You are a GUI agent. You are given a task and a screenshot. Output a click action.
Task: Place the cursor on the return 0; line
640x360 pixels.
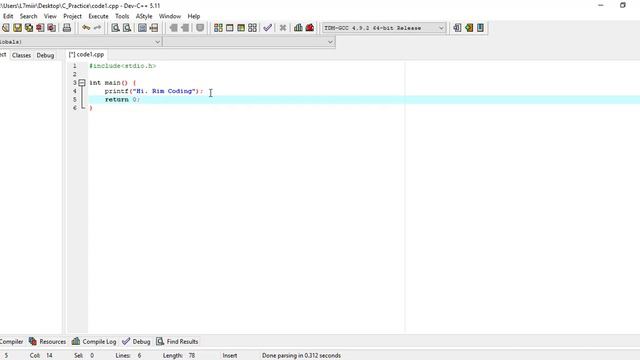(122, 100)
